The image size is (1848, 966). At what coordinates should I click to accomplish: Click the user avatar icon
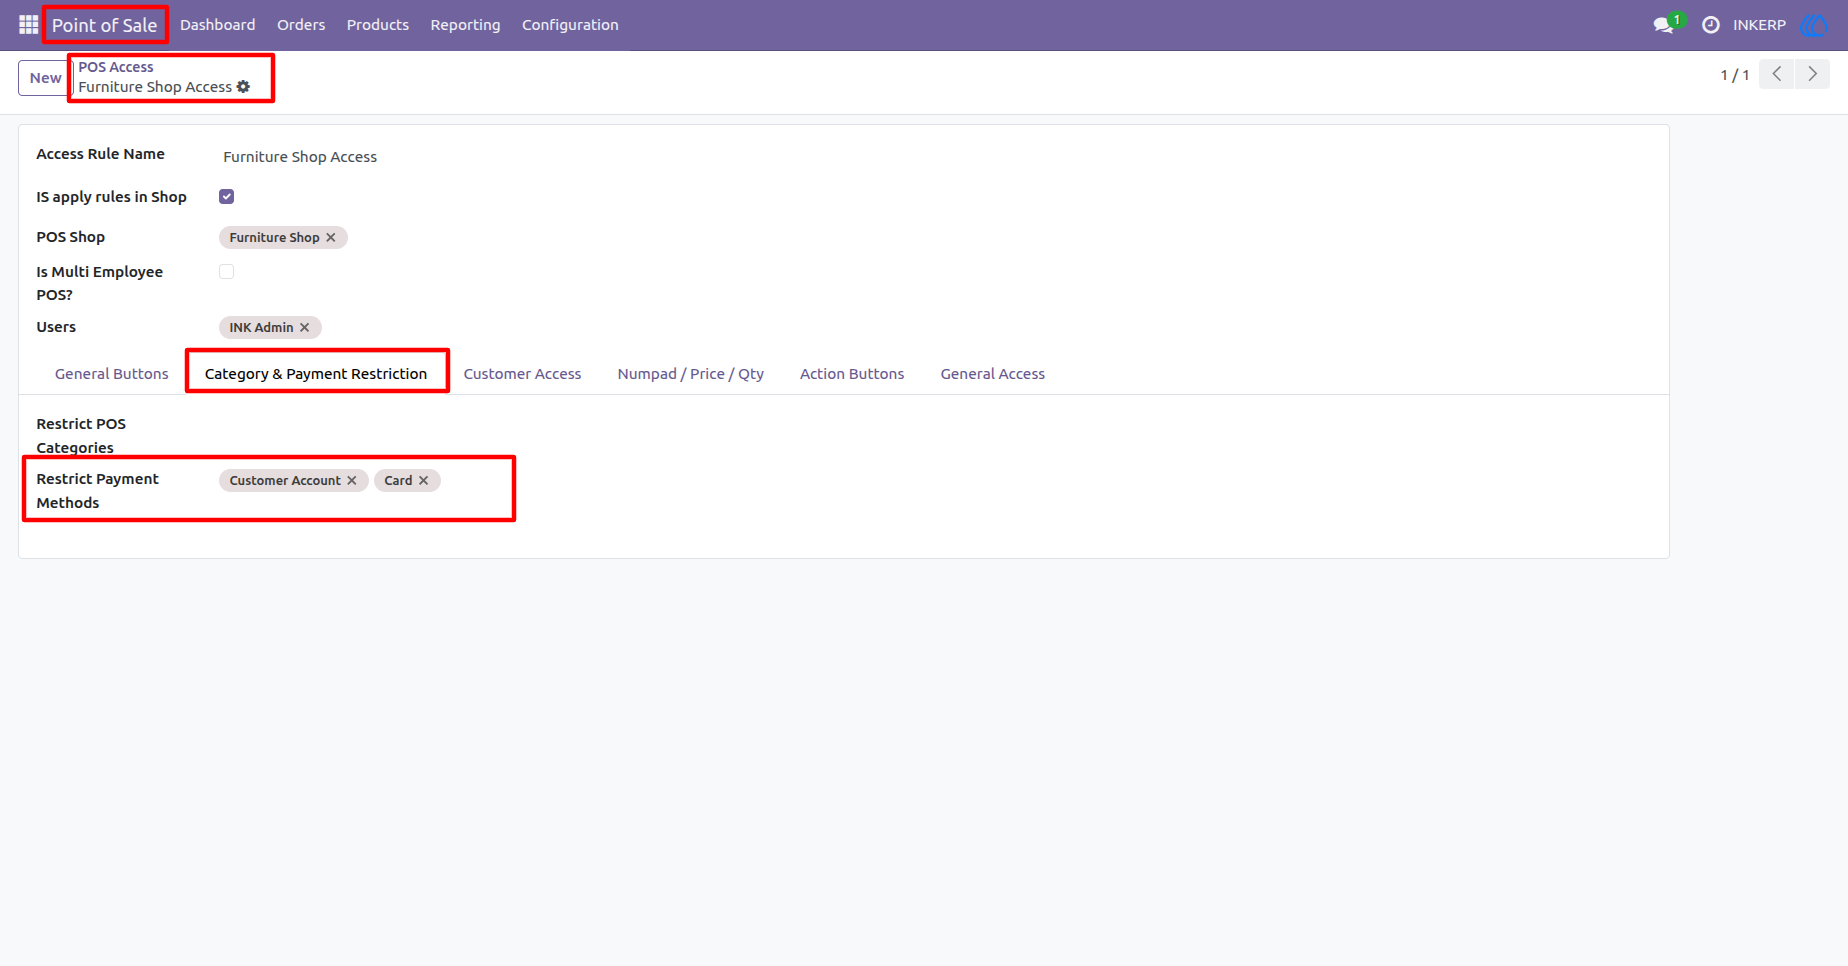[1814, 25]
